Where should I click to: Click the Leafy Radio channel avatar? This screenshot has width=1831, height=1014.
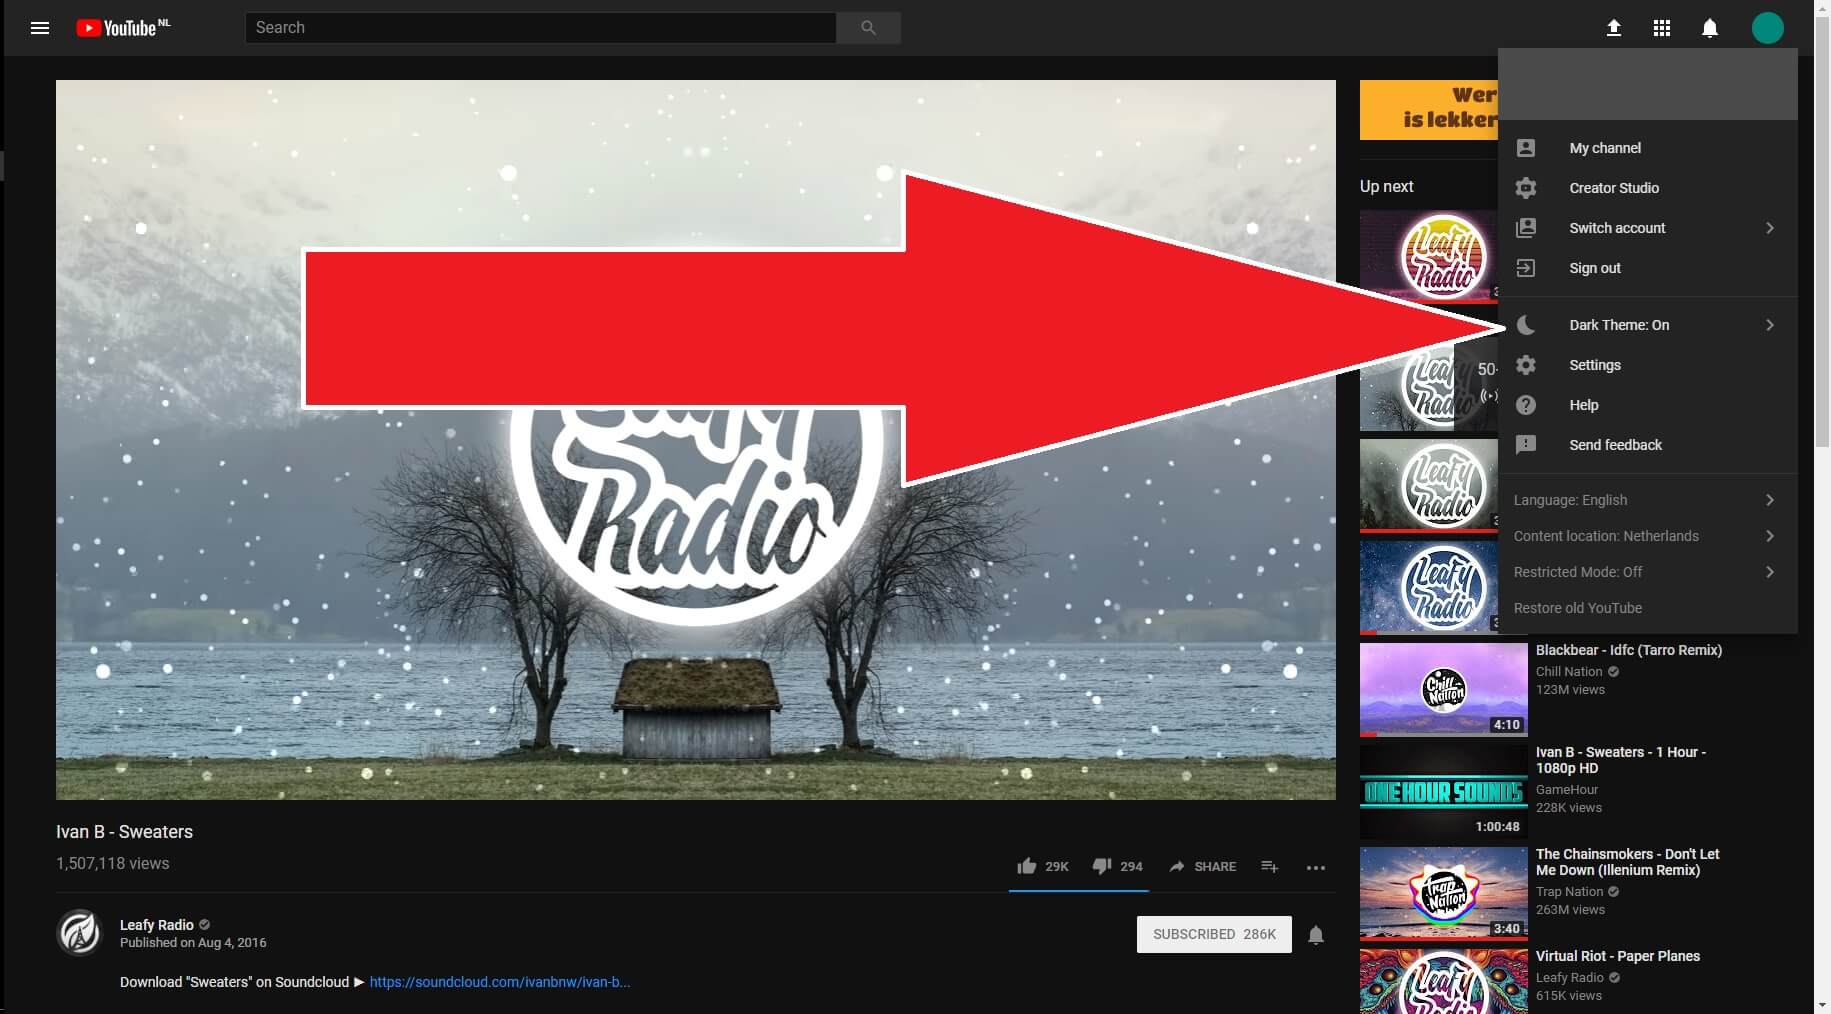(80, 933)
